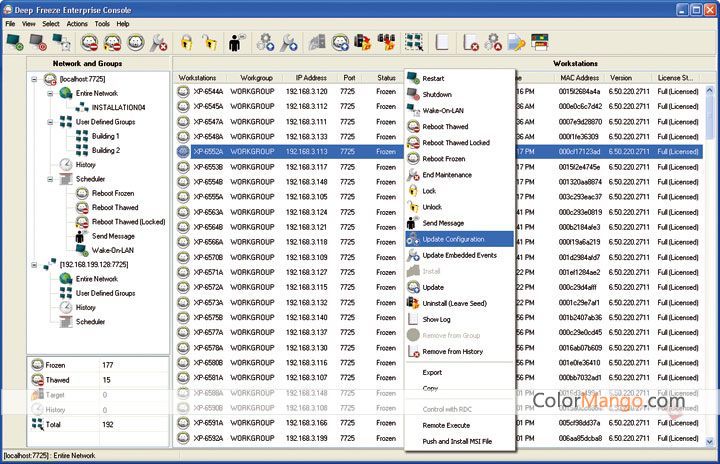Click the last toolbar icon with colored panels

click(x=540, y=43)
